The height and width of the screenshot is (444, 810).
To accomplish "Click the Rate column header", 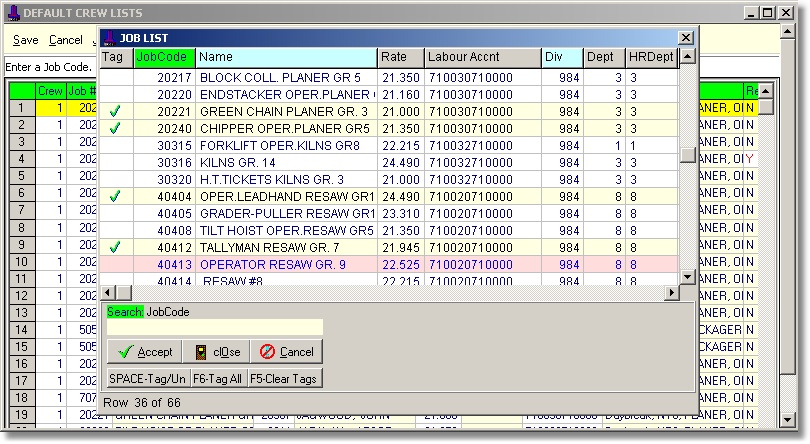I will click(400, 57).
